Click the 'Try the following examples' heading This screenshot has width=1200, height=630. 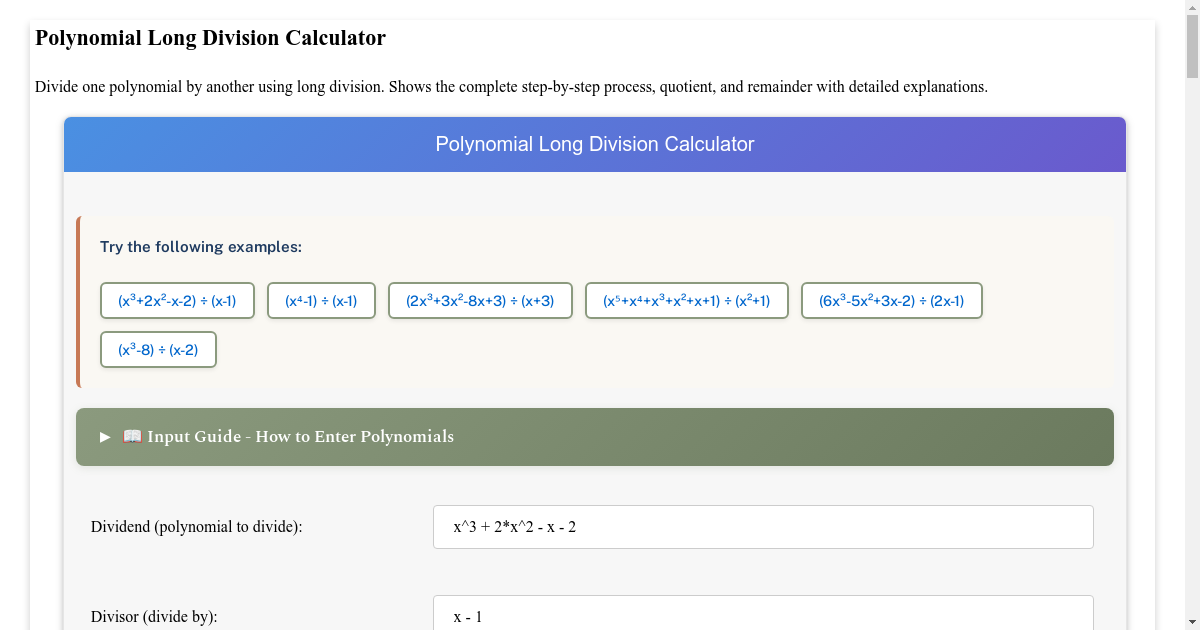point(200,247)
